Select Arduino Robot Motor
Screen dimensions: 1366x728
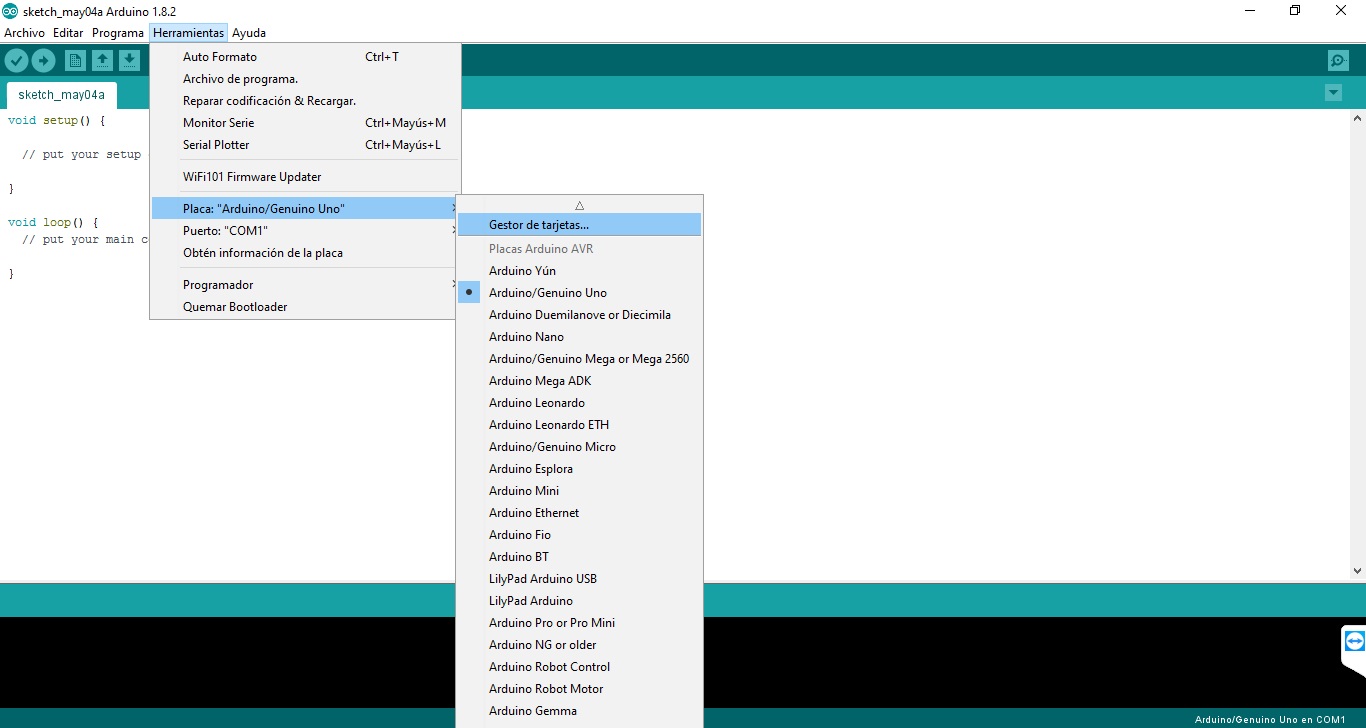coord(580,689)
